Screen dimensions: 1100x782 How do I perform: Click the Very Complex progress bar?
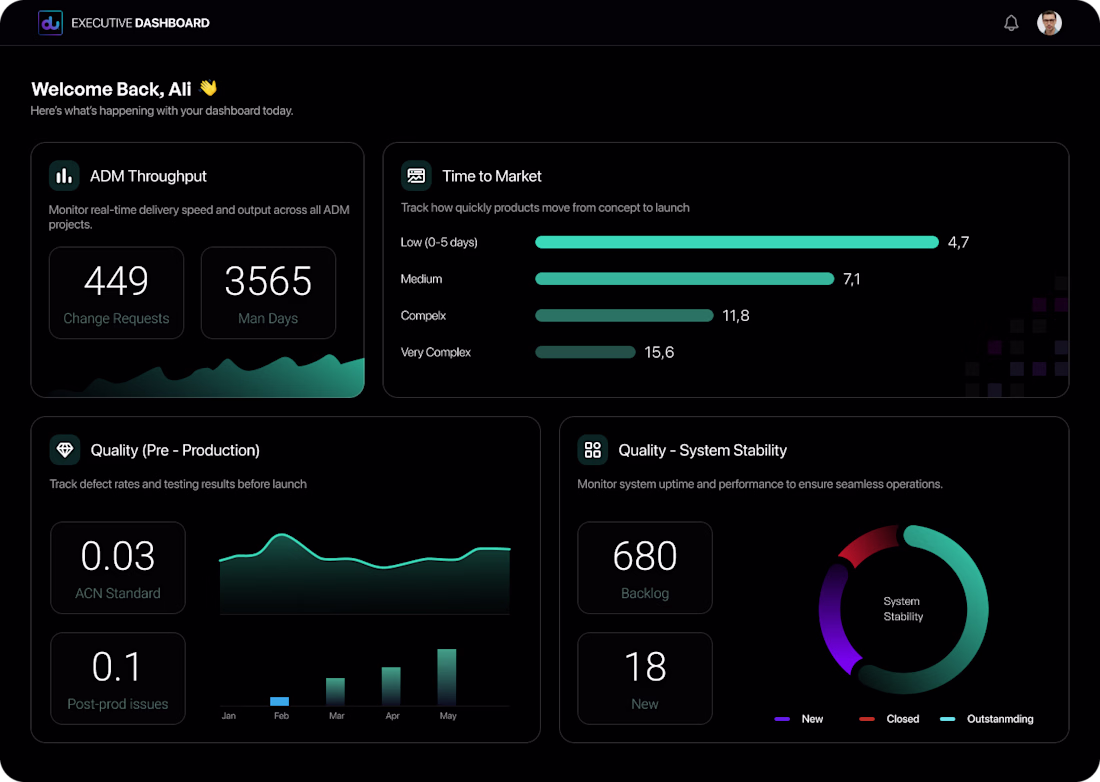click(585, 352)
